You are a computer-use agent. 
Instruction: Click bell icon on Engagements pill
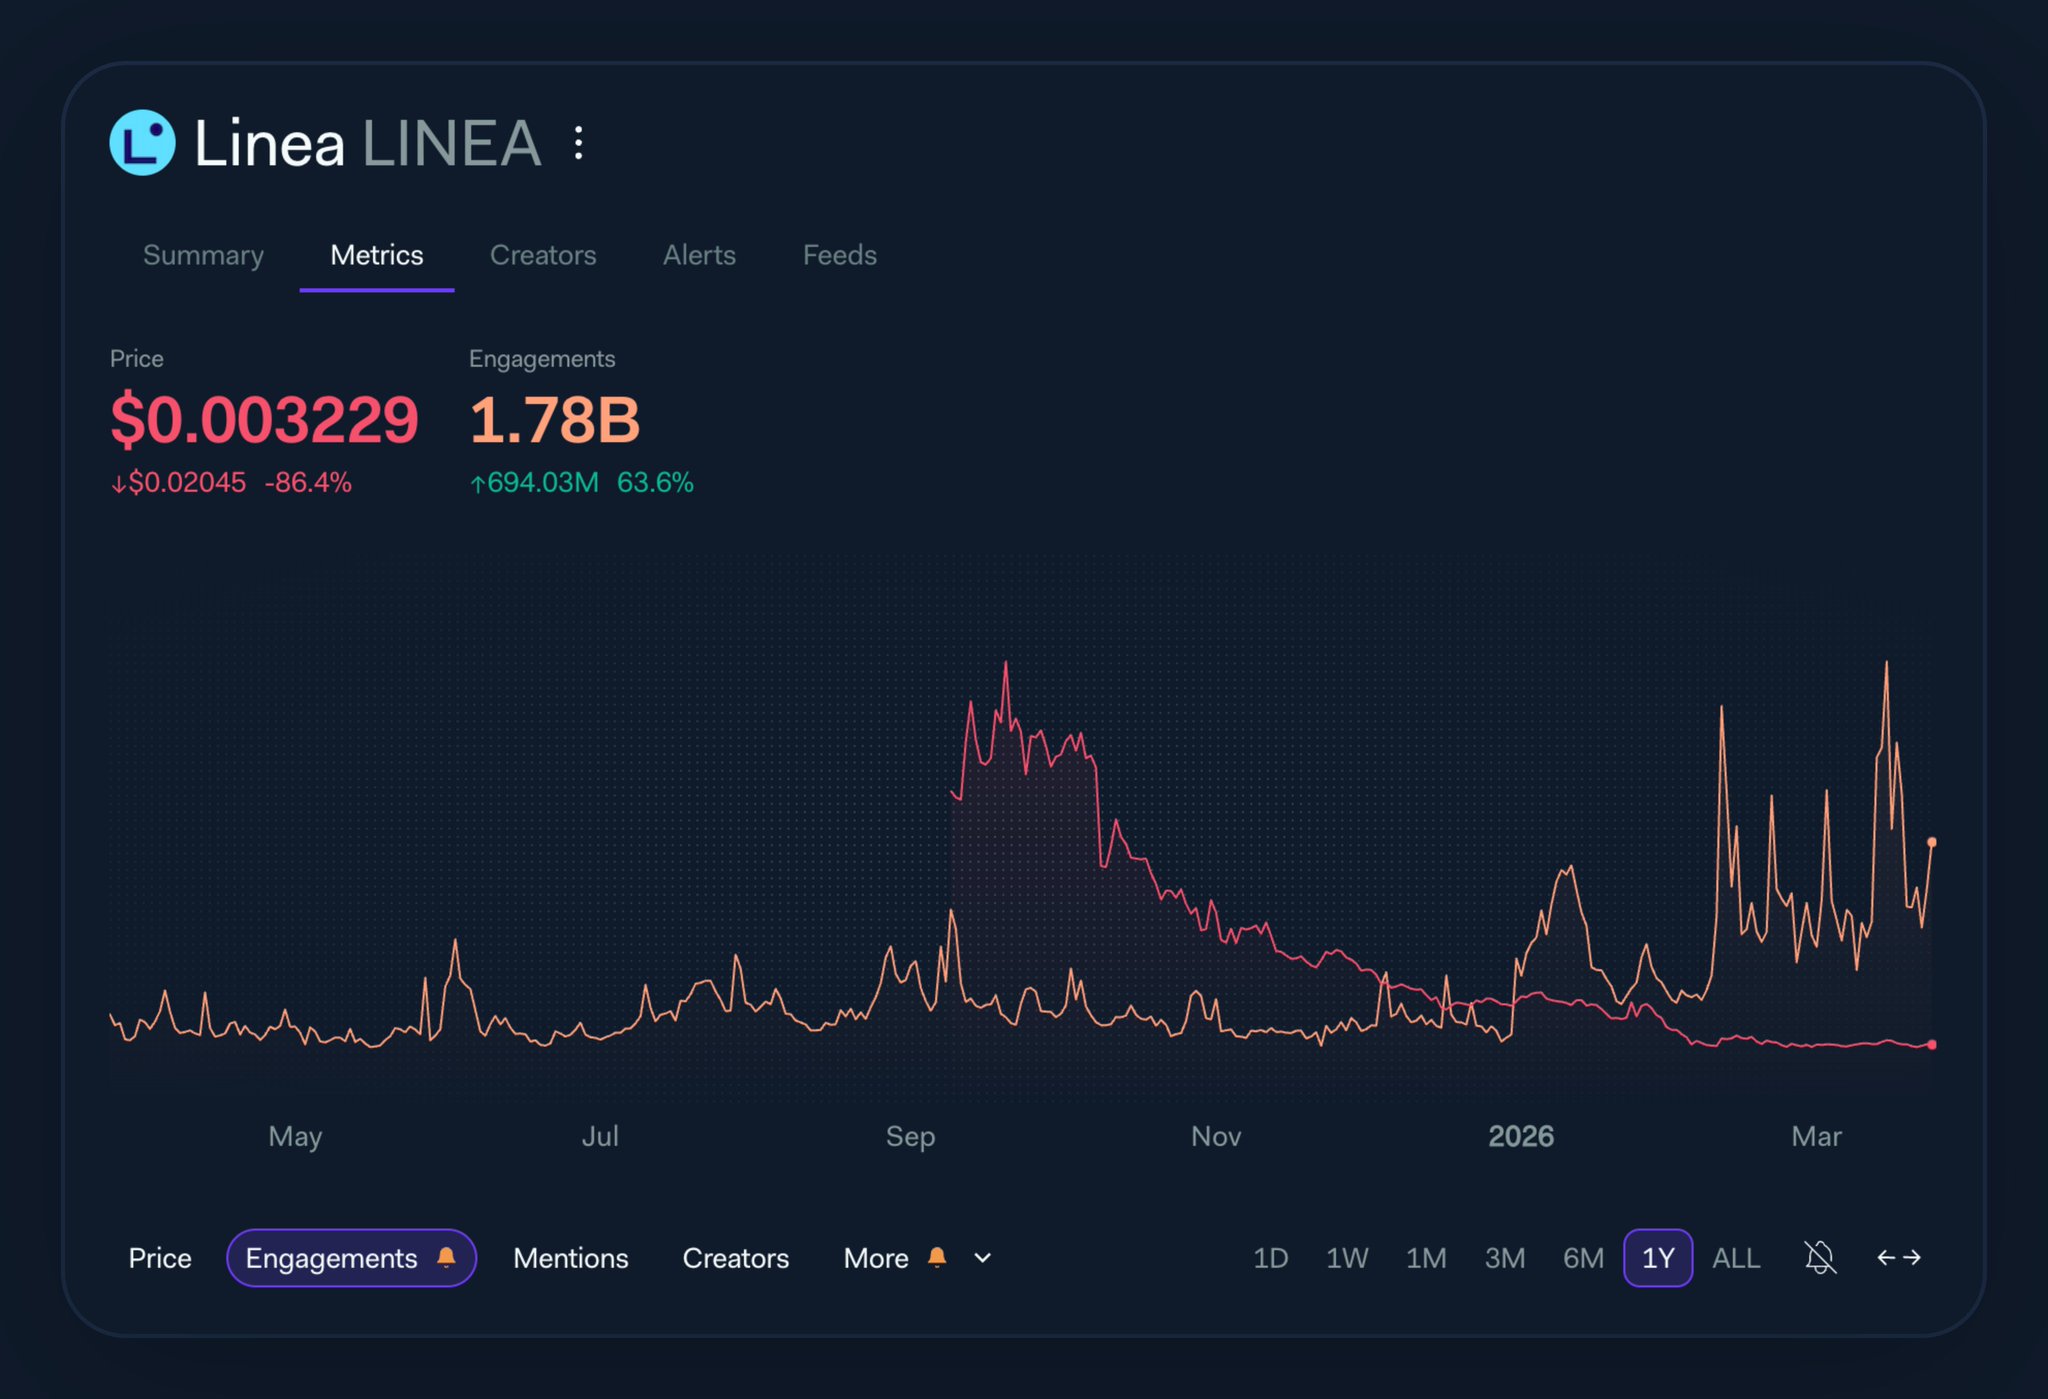(446, 1257)
